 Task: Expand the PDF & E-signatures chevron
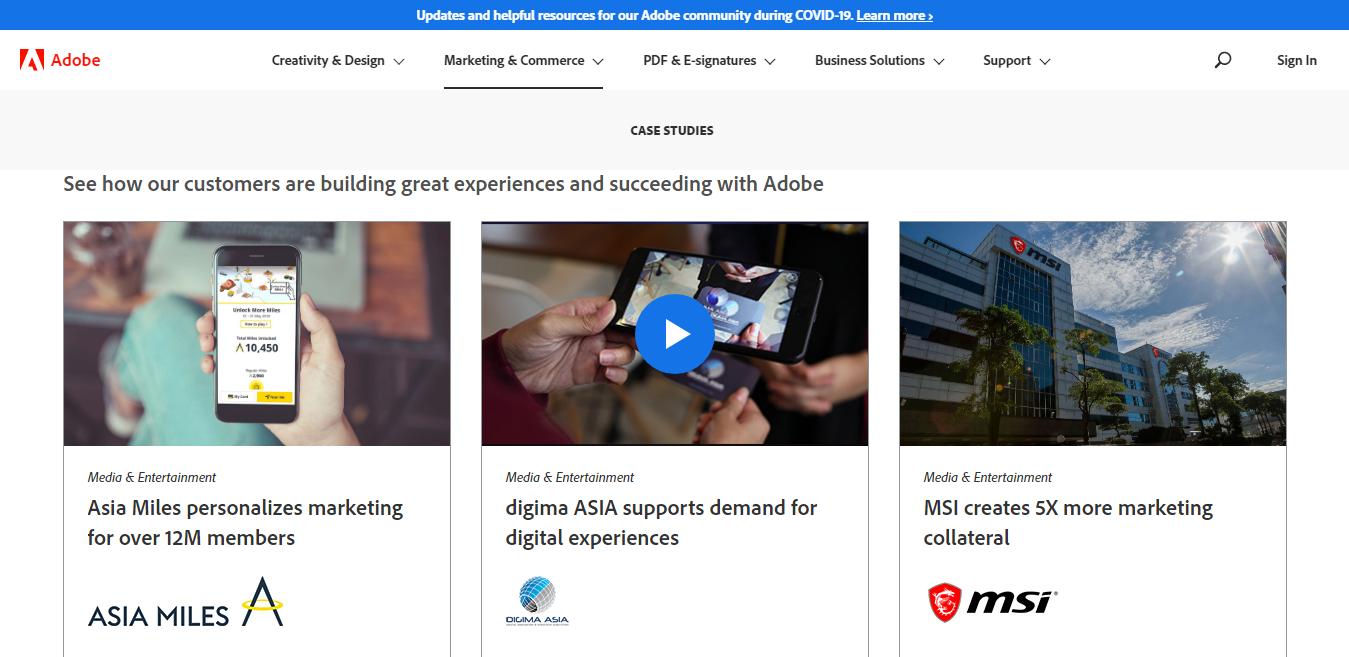(x=770, y=61)
